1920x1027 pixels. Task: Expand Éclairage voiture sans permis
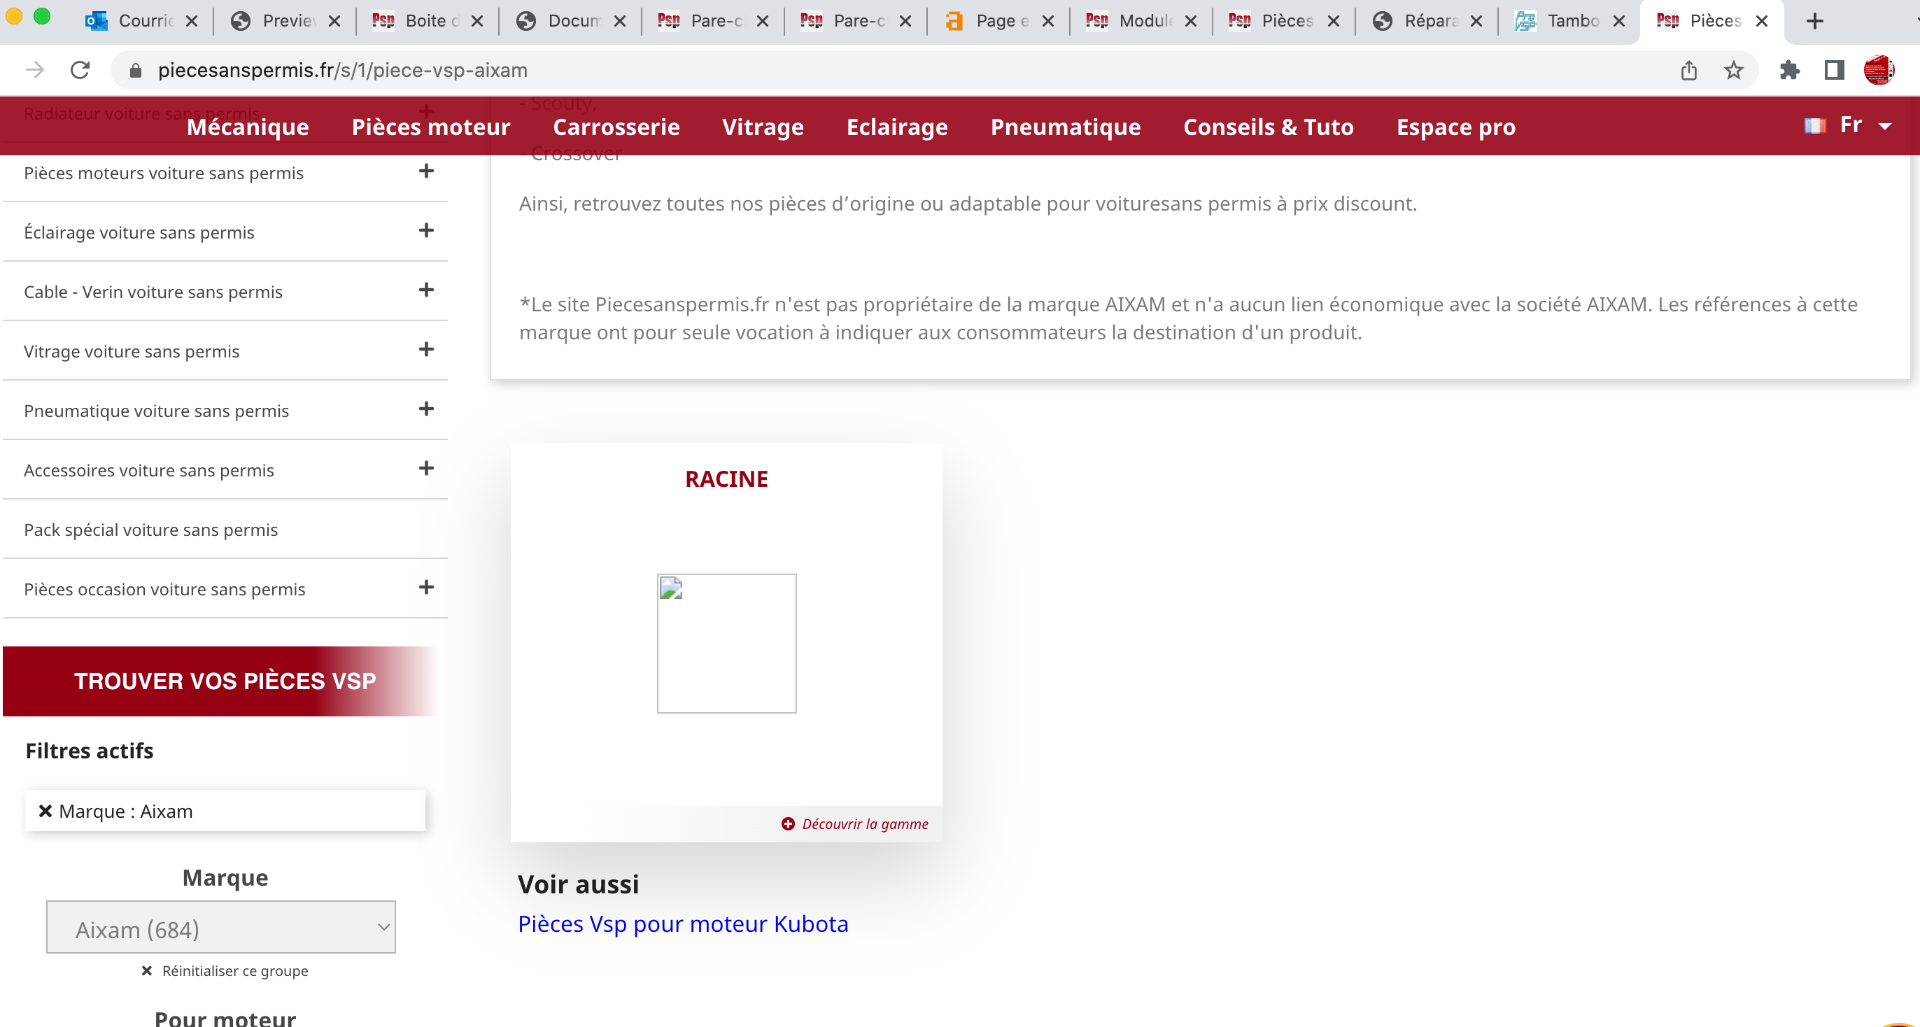click(426, 230)
